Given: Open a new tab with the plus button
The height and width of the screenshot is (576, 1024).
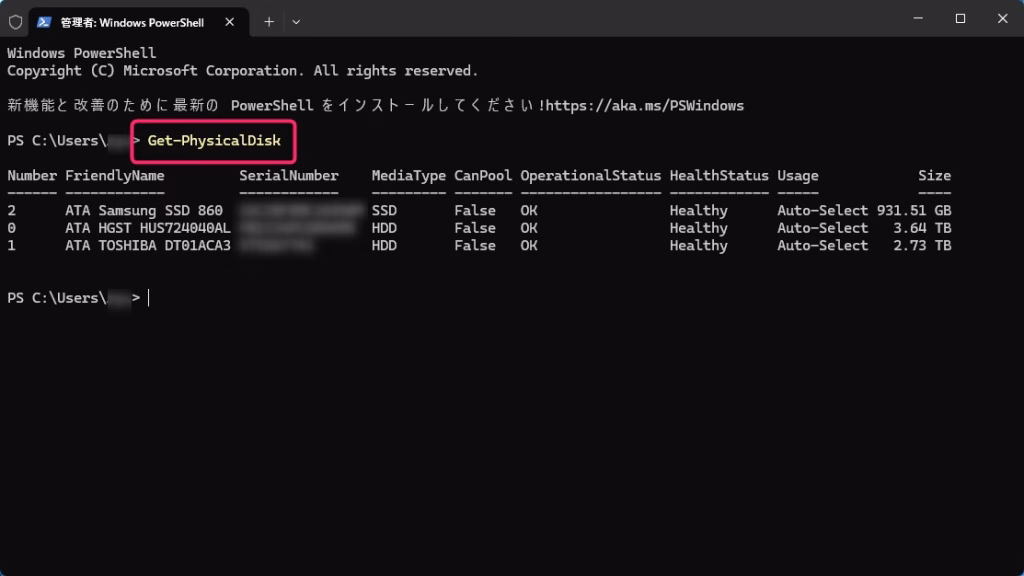Looking at the screenshot, I should coord(268,21).
